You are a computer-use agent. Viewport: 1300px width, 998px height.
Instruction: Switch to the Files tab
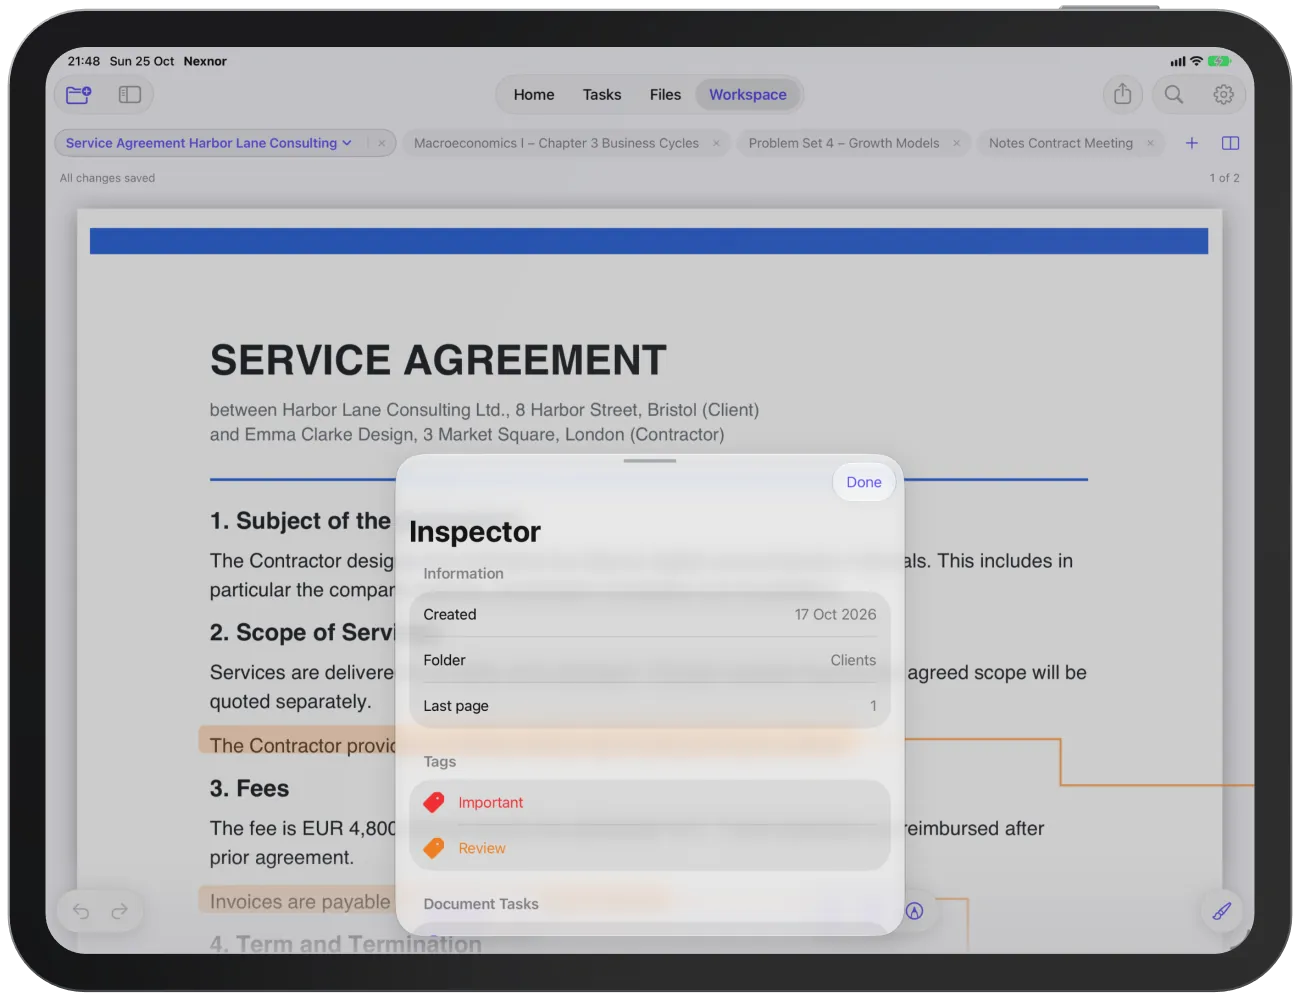[x=665, y=95]
